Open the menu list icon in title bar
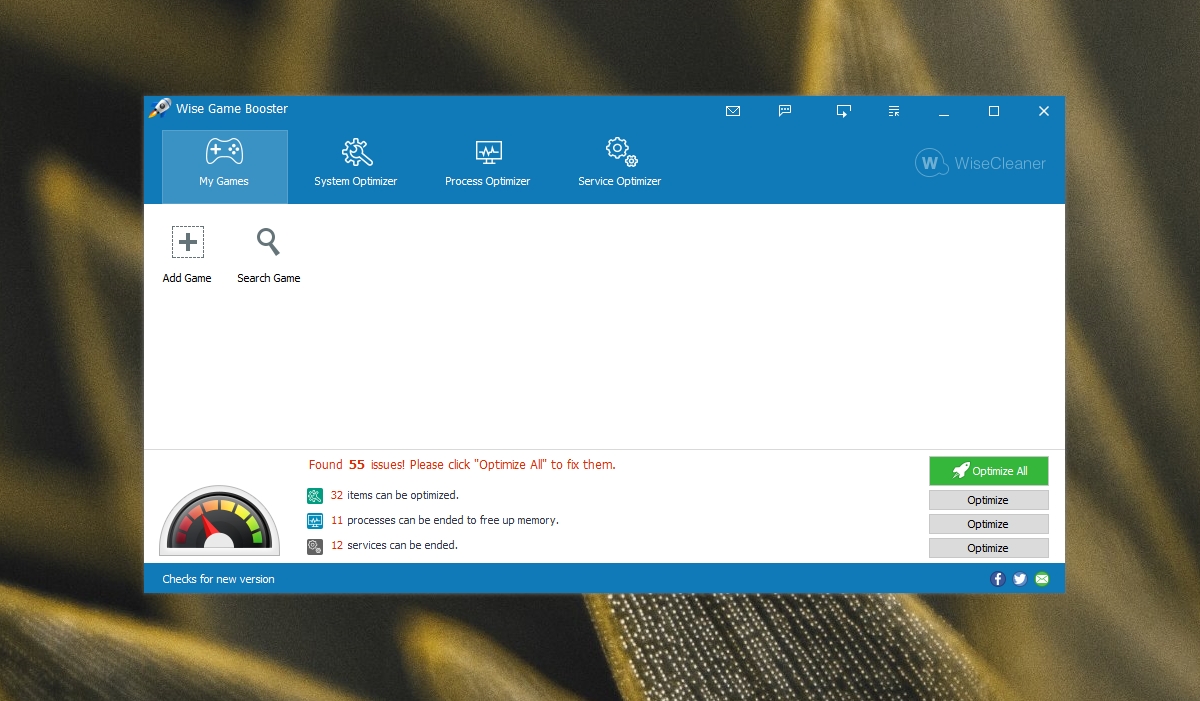 (894, 111)
